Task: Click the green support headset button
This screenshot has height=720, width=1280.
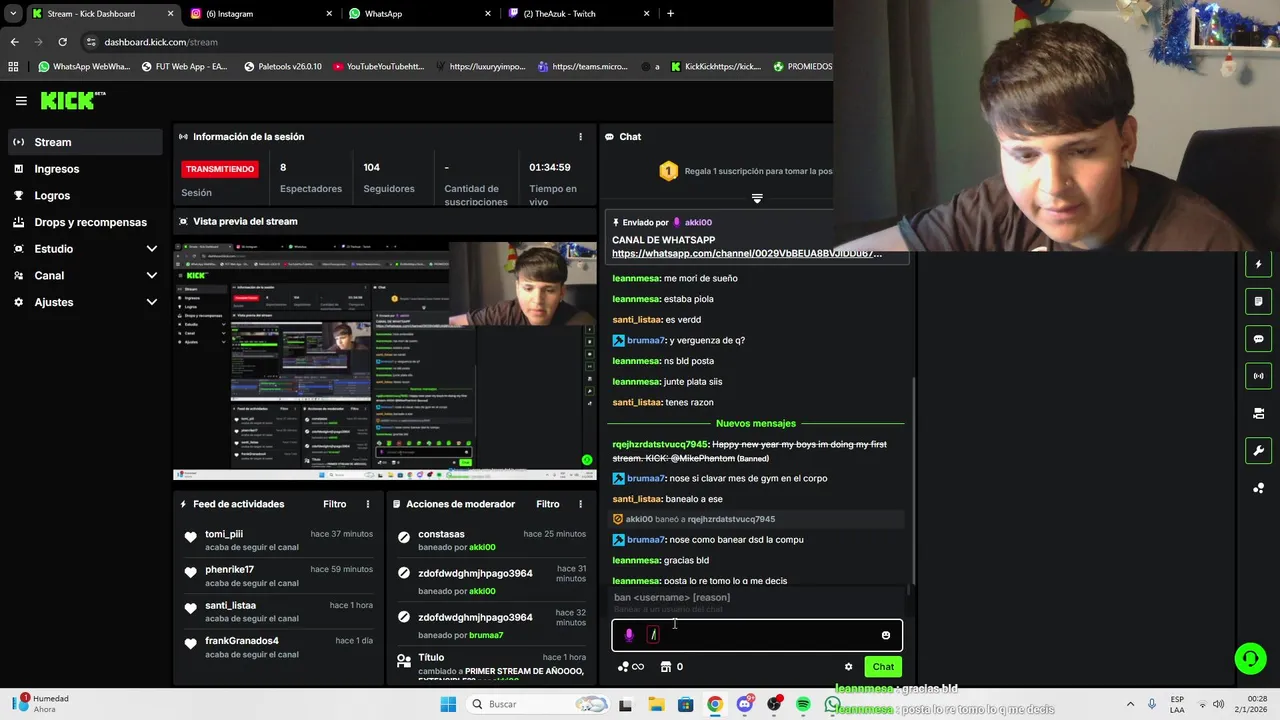Action: point(1250,658)
